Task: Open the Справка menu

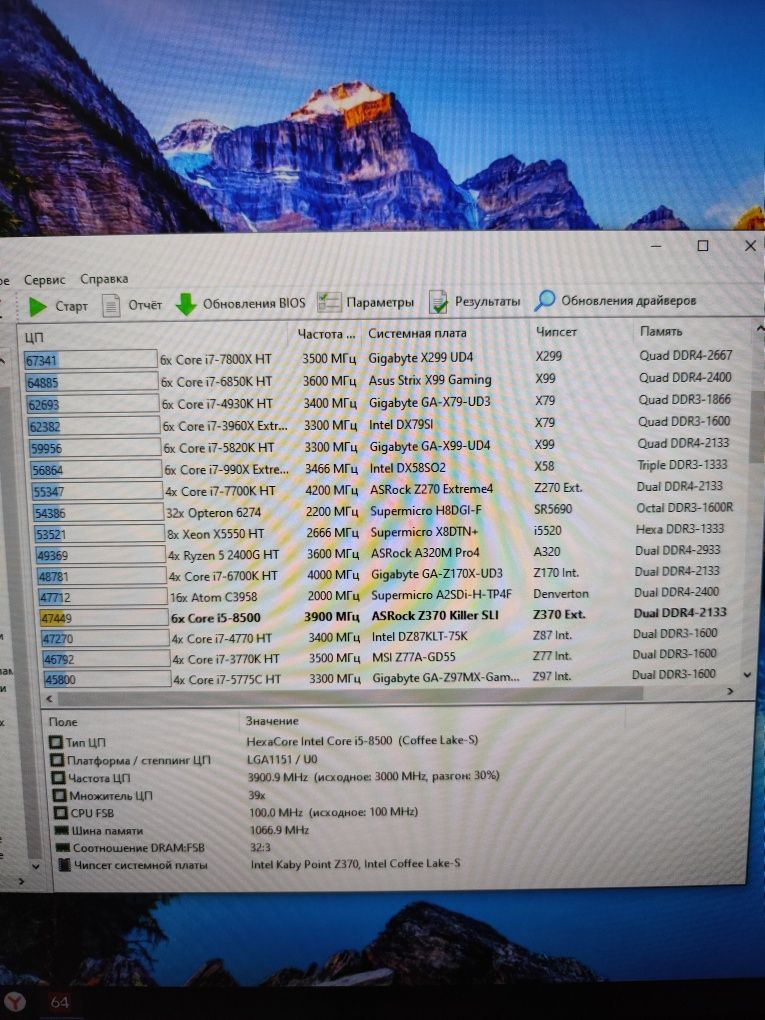Action: click(104, 278)
